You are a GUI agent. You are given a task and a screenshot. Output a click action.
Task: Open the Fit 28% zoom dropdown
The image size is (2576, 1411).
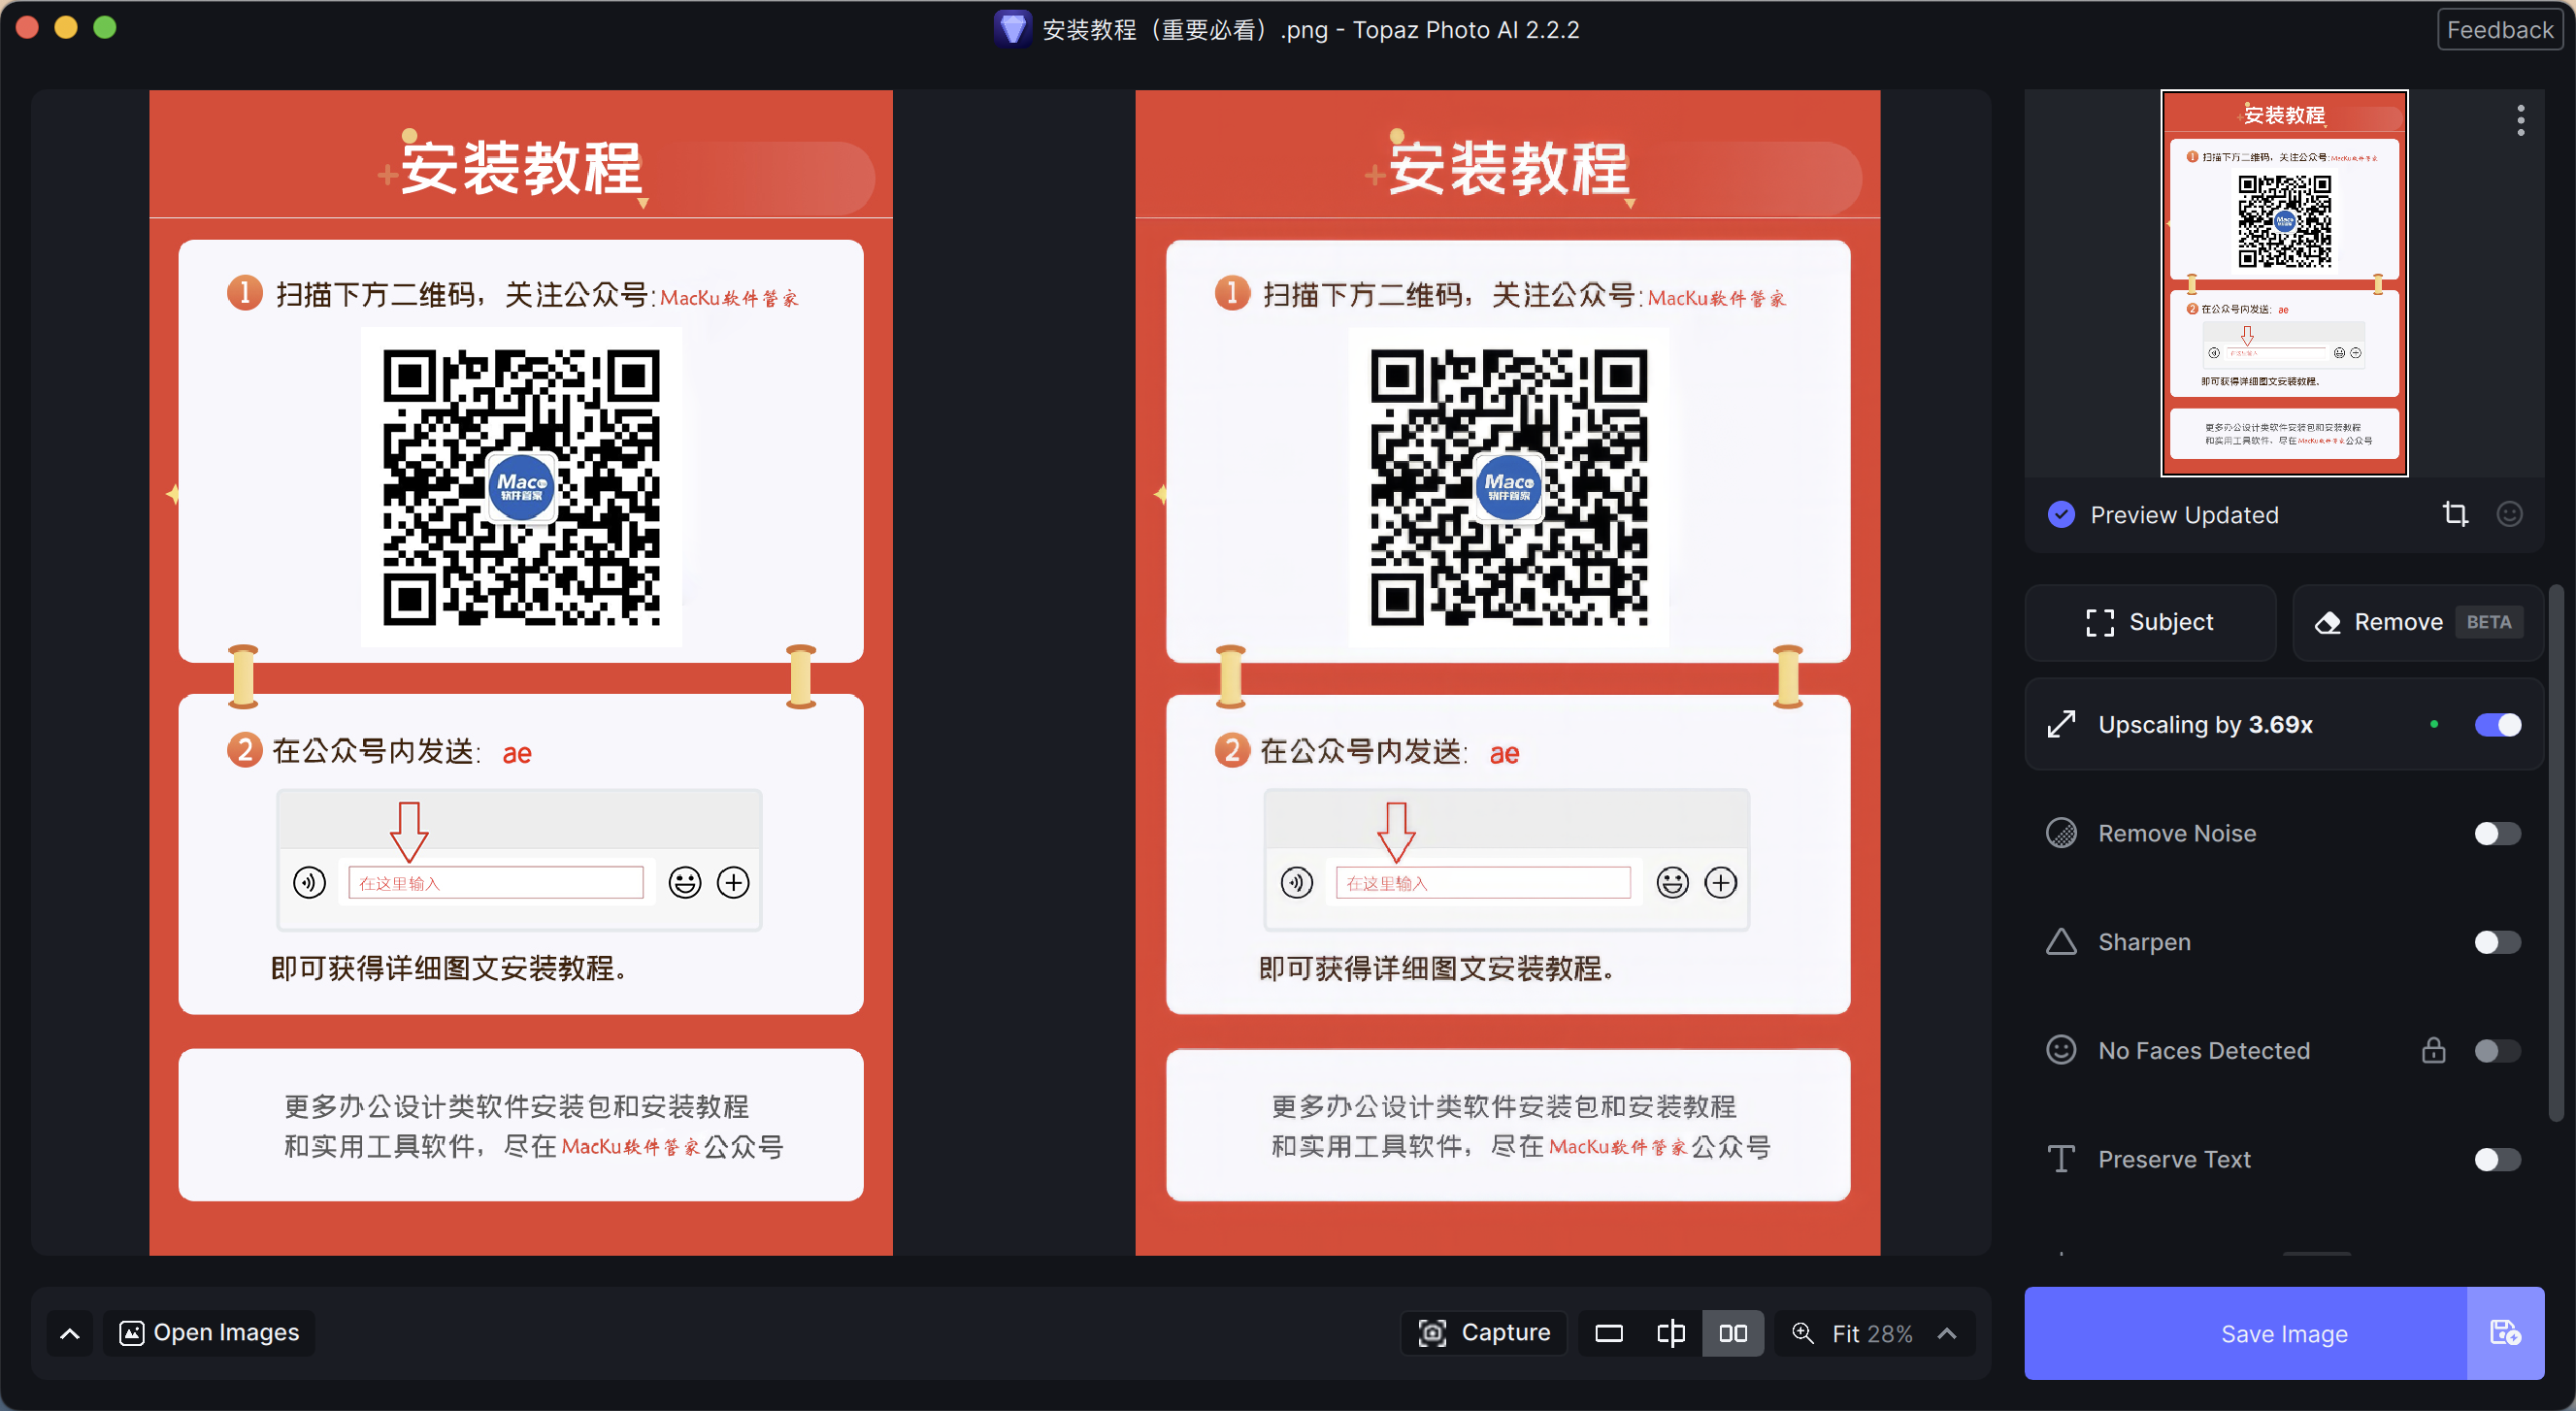click(x=1875, y=1333)
